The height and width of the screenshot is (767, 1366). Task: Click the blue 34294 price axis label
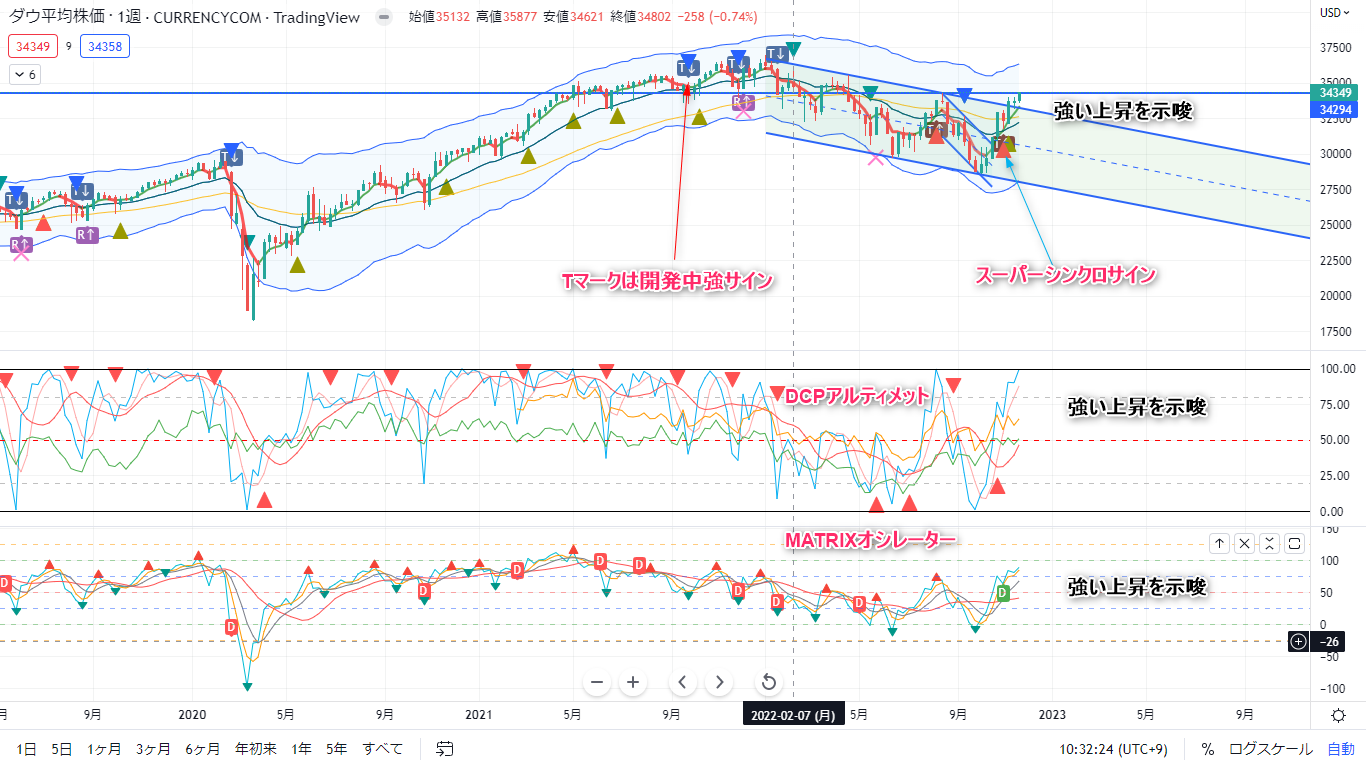coord(1336,109)
